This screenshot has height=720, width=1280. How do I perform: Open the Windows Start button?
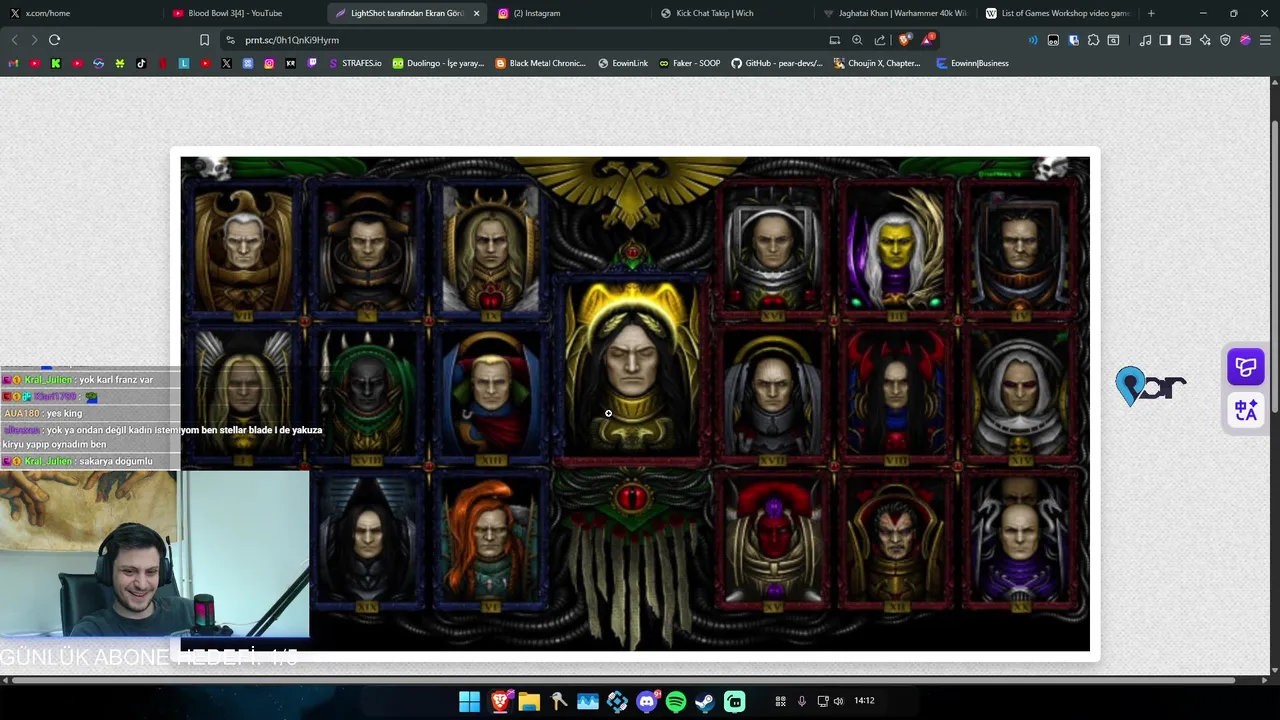(x=469, y=701)
